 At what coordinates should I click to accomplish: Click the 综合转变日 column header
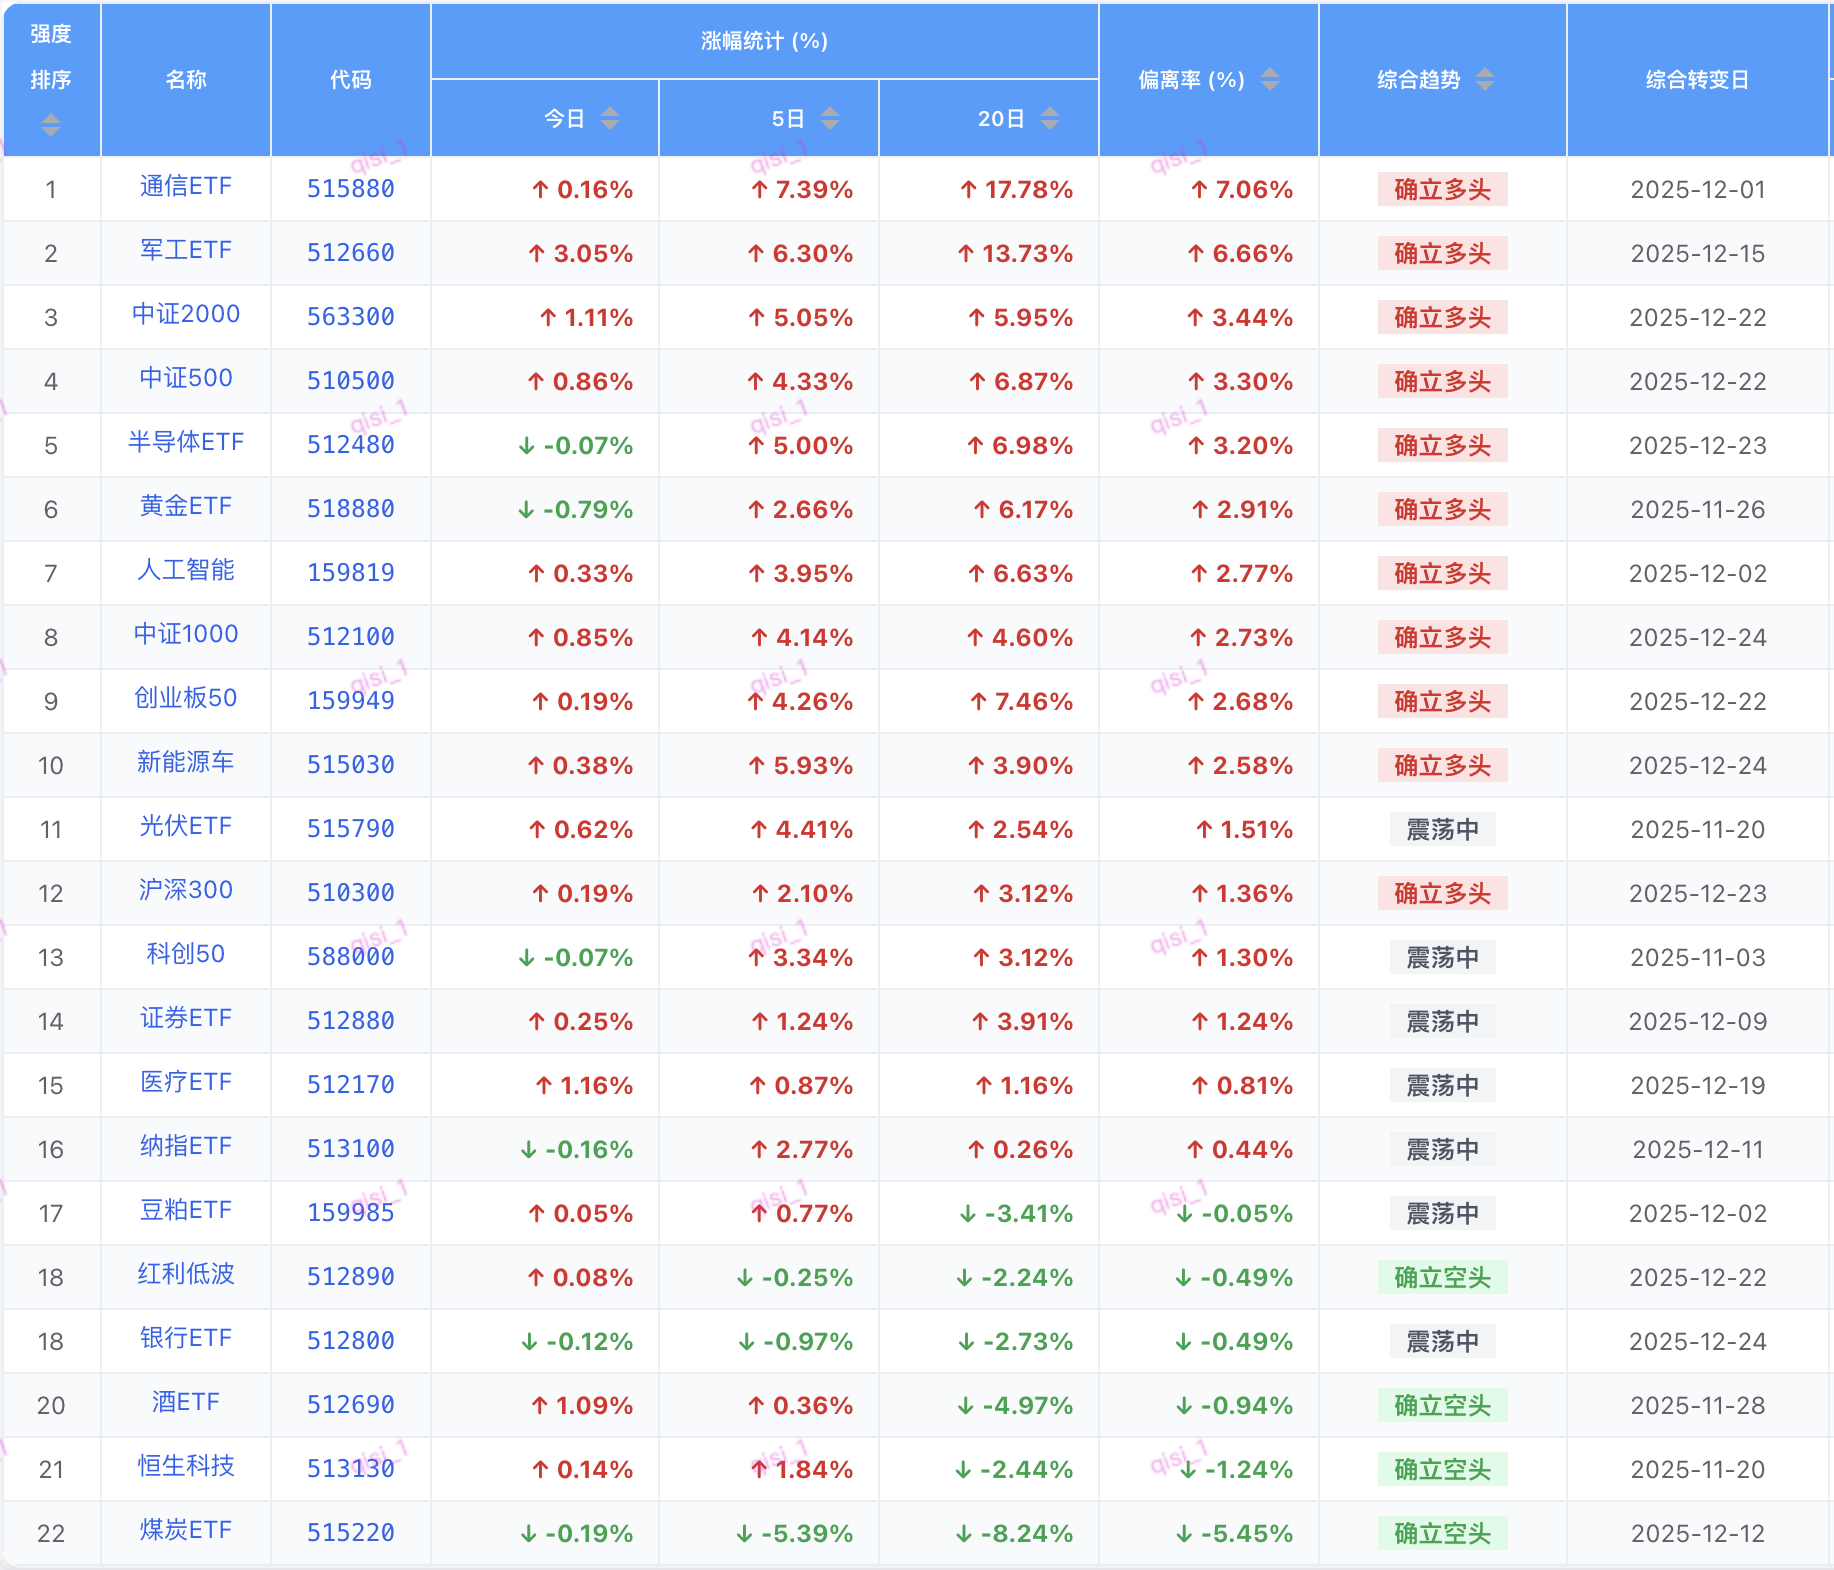click(1697, 80)
